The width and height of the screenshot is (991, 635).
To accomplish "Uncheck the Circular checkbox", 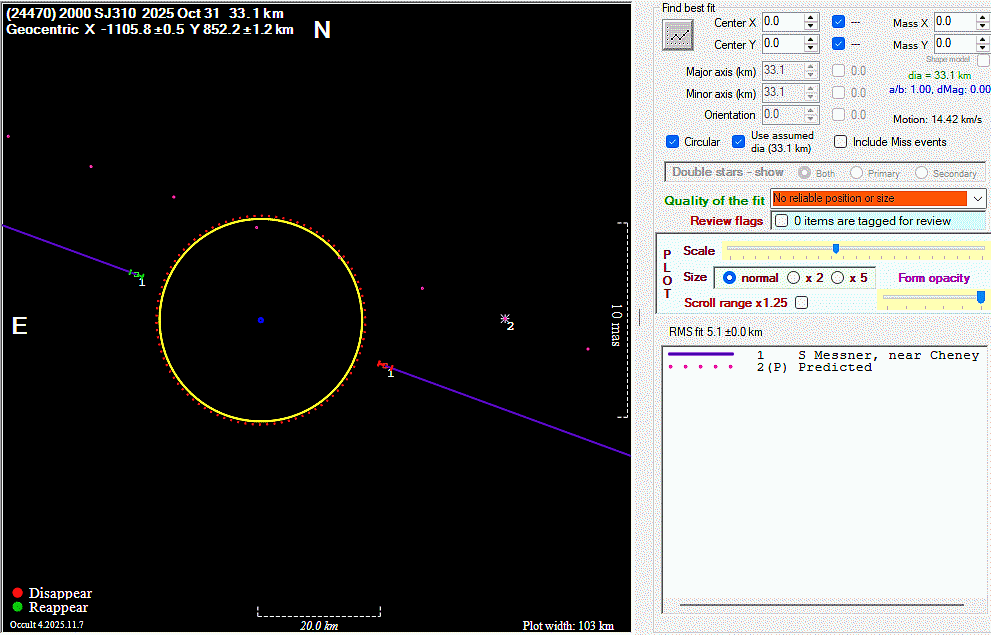I will (x=673, y=142).
